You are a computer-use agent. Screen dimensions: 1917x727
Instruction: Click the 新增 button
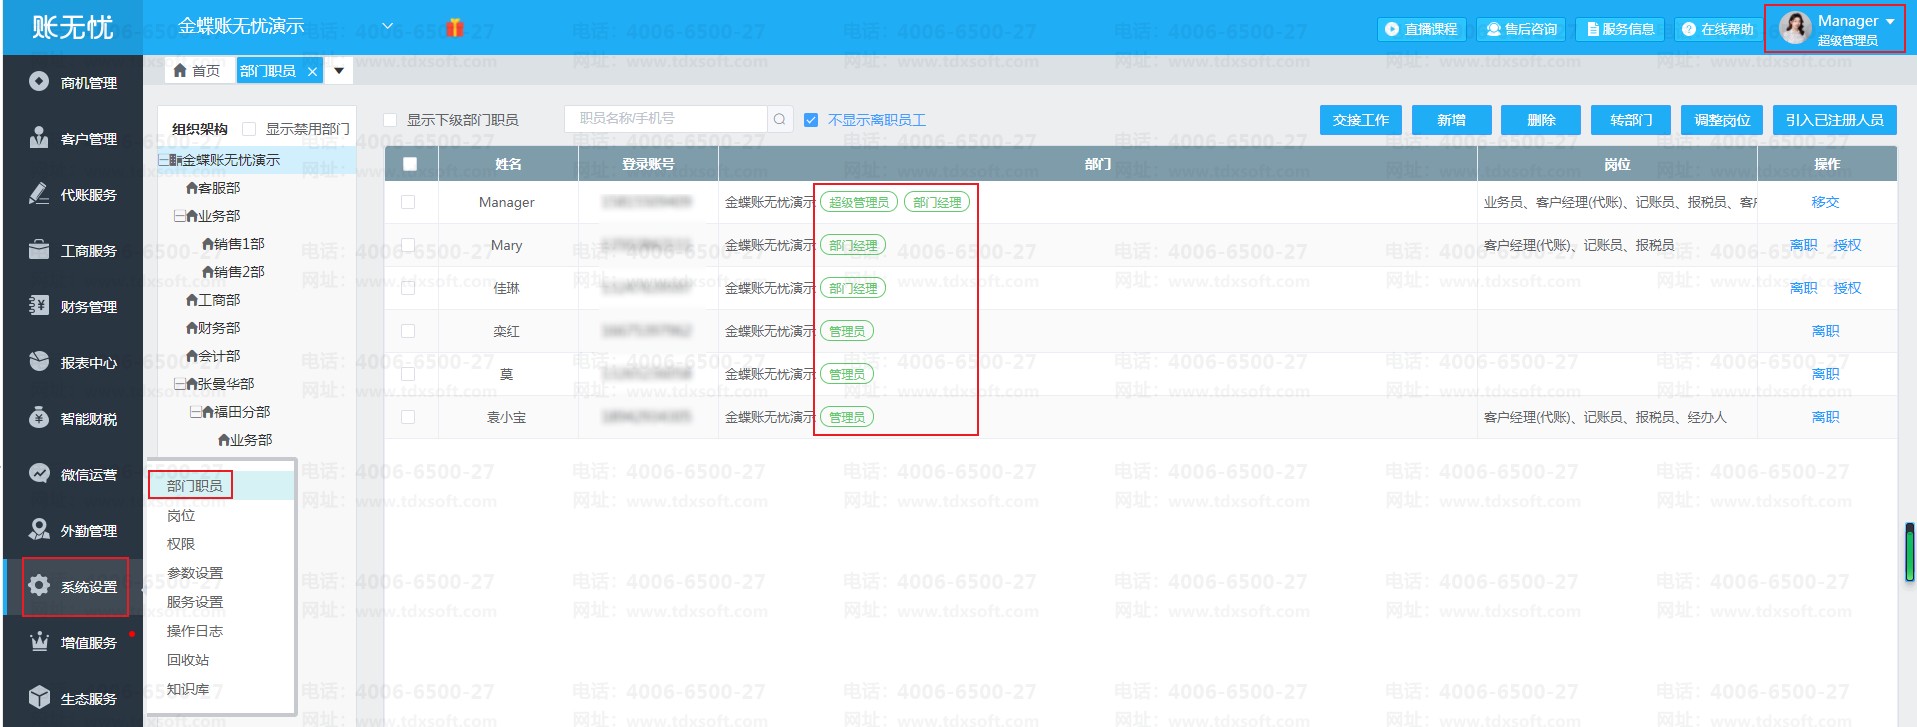(1451, 120)
